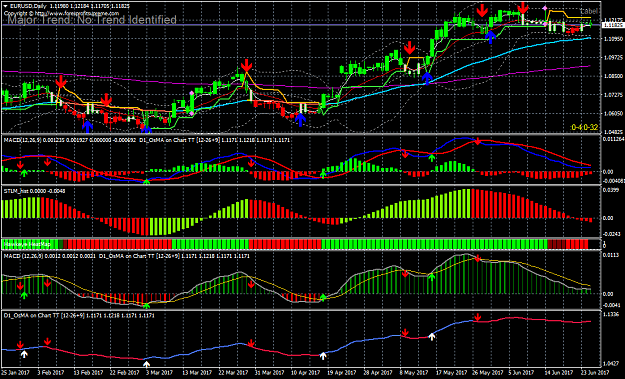Click the 19 Apr 2017 date label
Viewport: 625px width, 379px height.
pyautogui.click(x=342, y=373)
